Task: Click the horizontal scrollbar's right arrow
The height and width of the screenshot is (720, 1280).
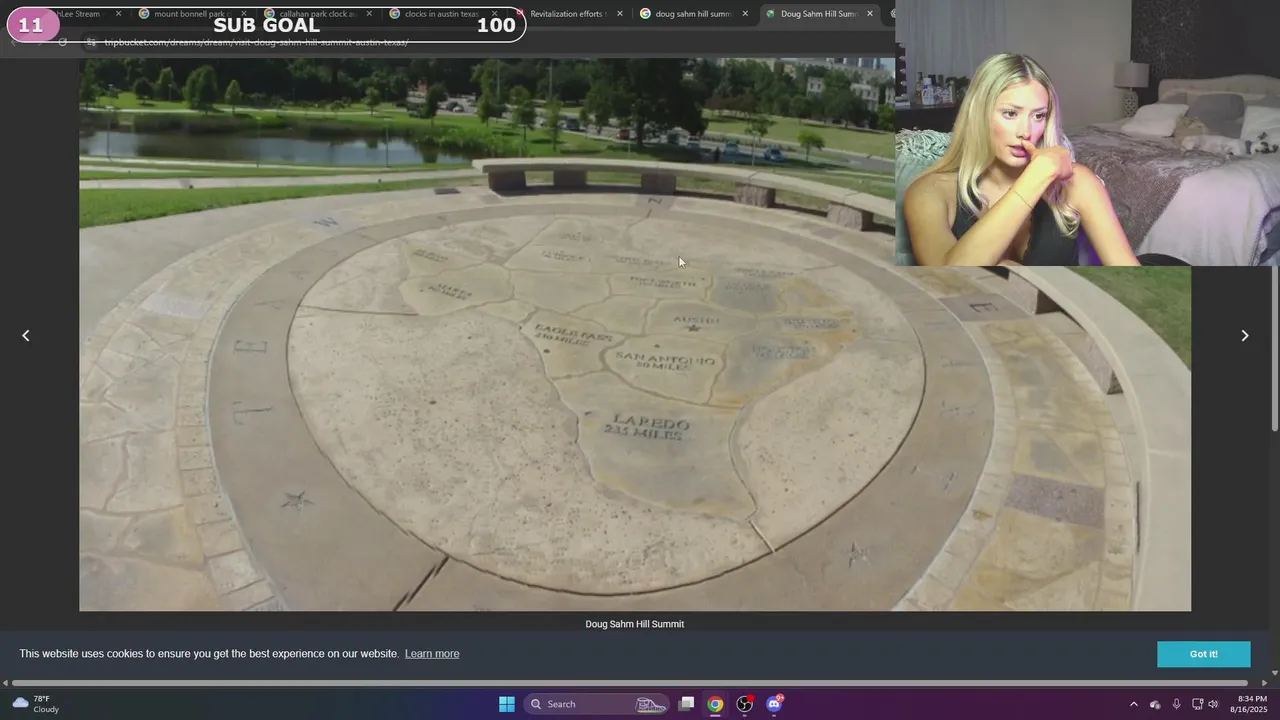Action: [1263, 683]
